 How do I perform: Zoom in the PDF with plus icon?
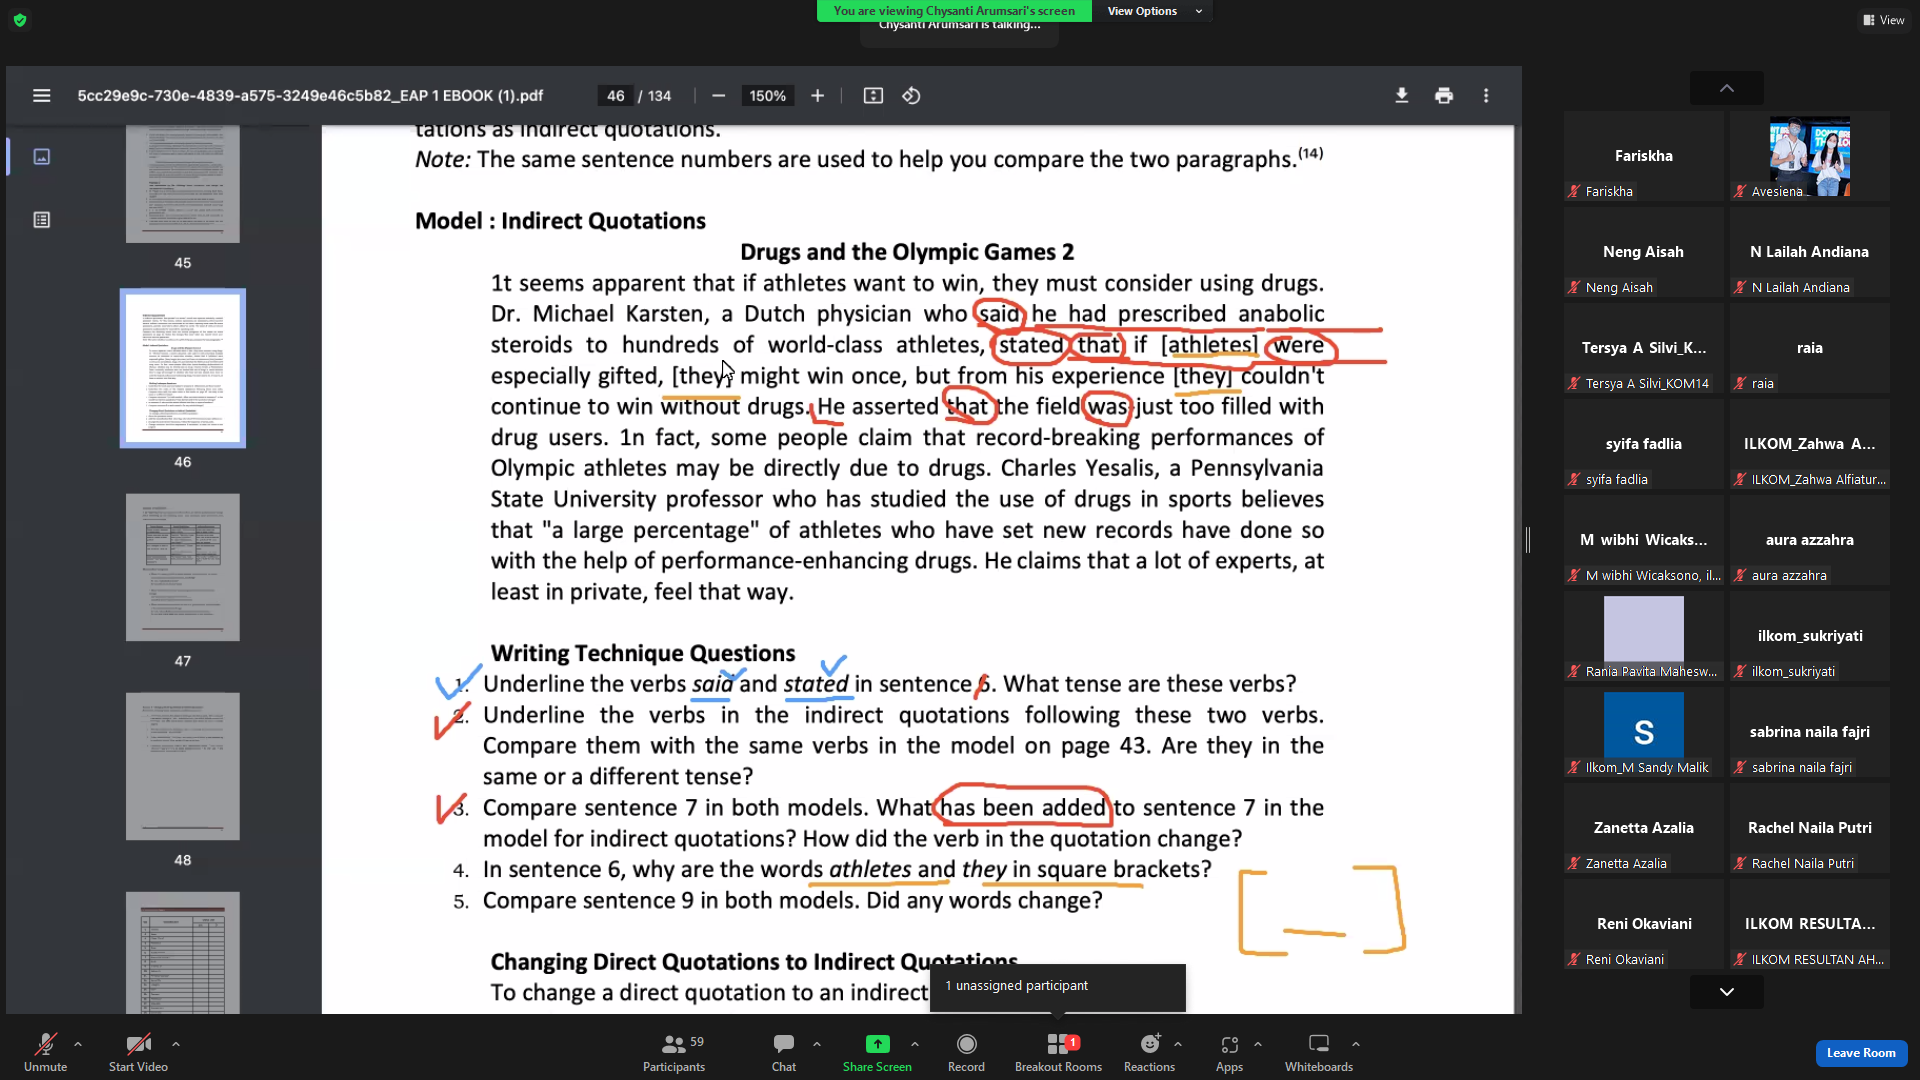coord(817,96)
